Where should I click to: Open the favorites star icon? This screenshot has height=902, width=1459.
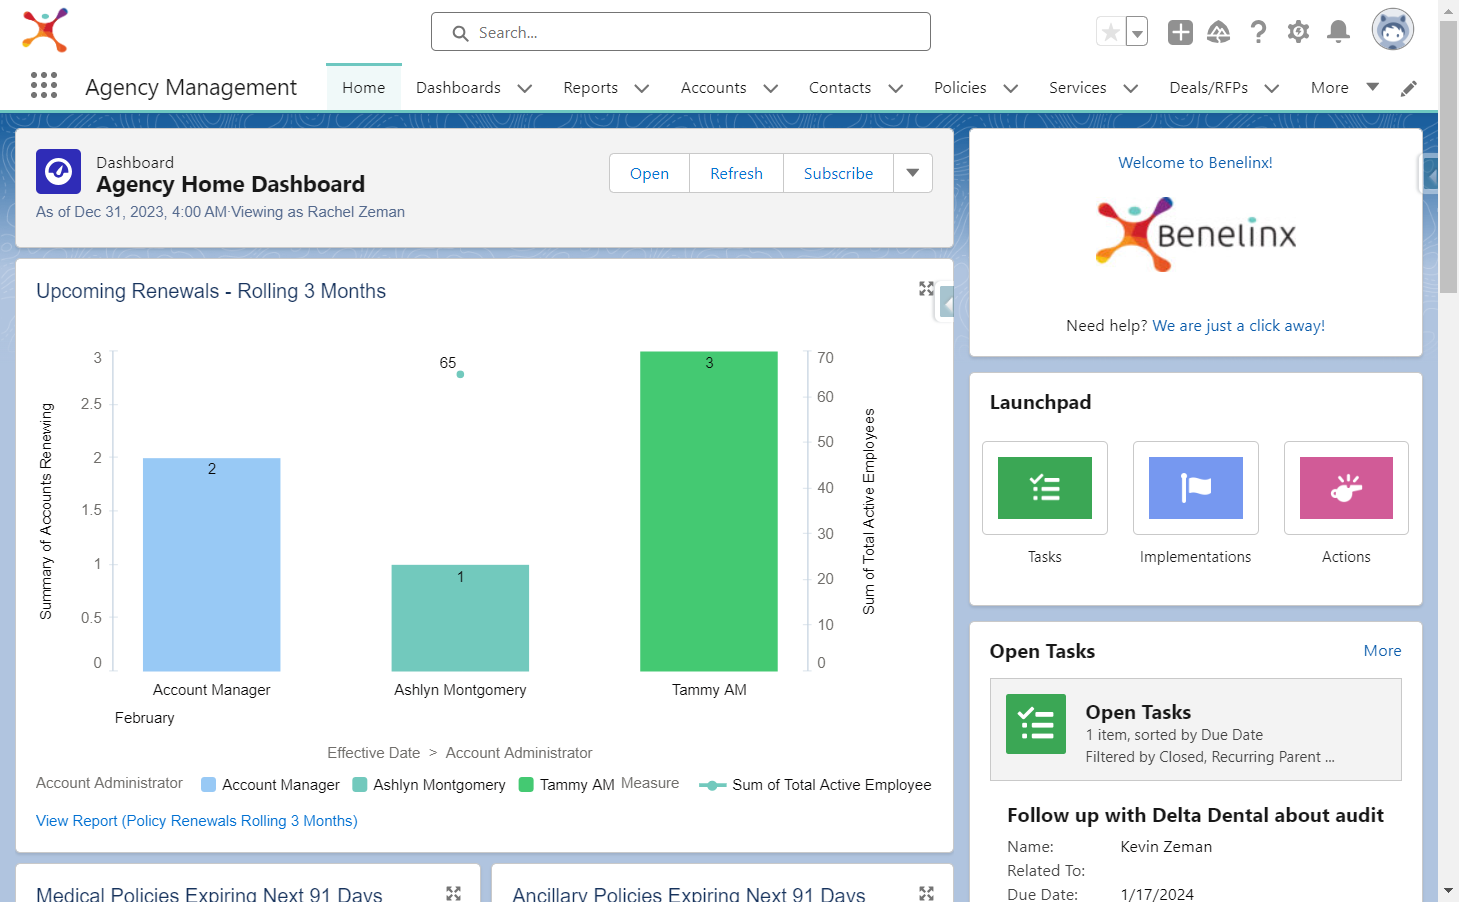click(x=1110, y=32)
